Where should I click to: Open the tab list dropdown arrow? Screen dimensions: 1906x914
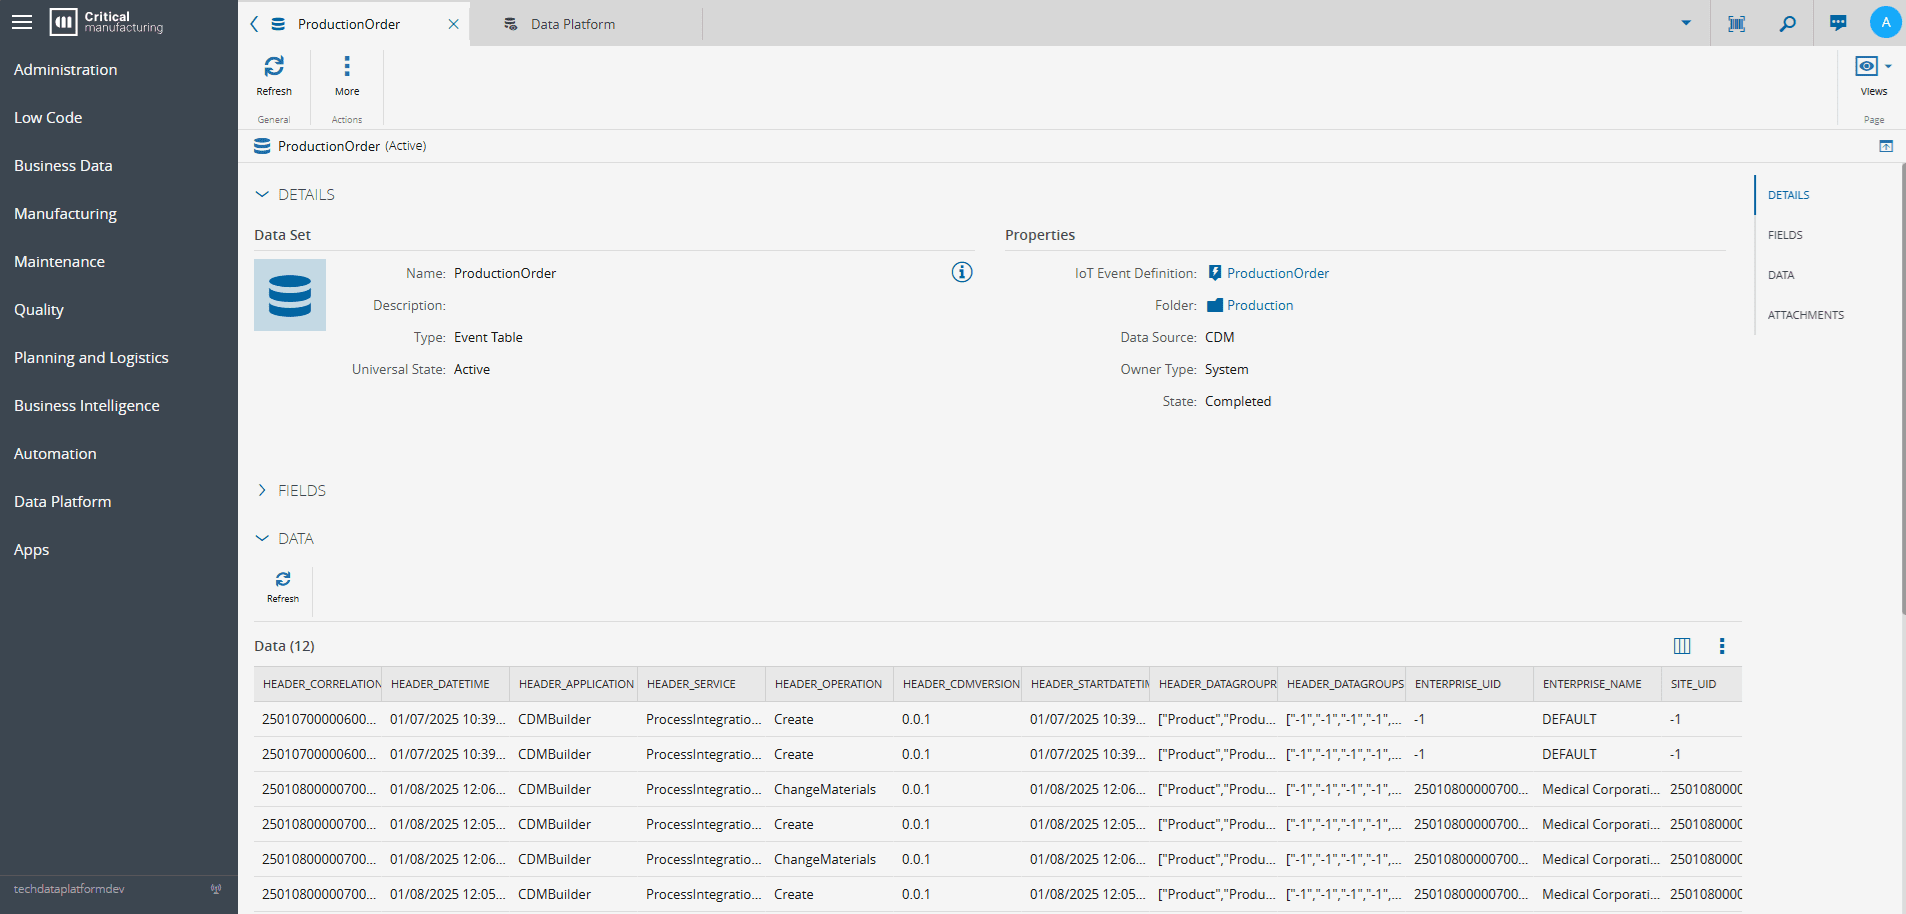(1686, 23)
